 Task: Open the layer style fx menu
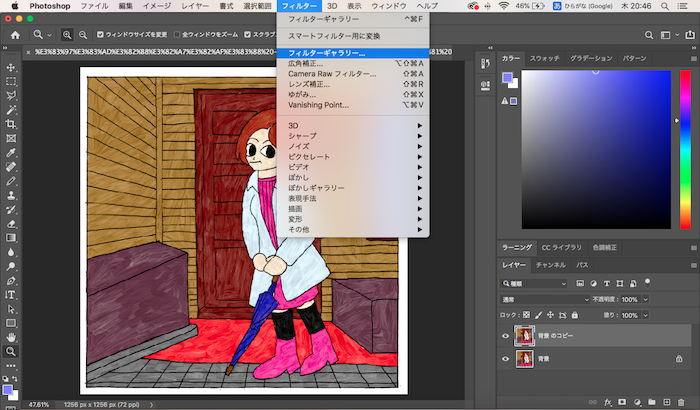607,402
